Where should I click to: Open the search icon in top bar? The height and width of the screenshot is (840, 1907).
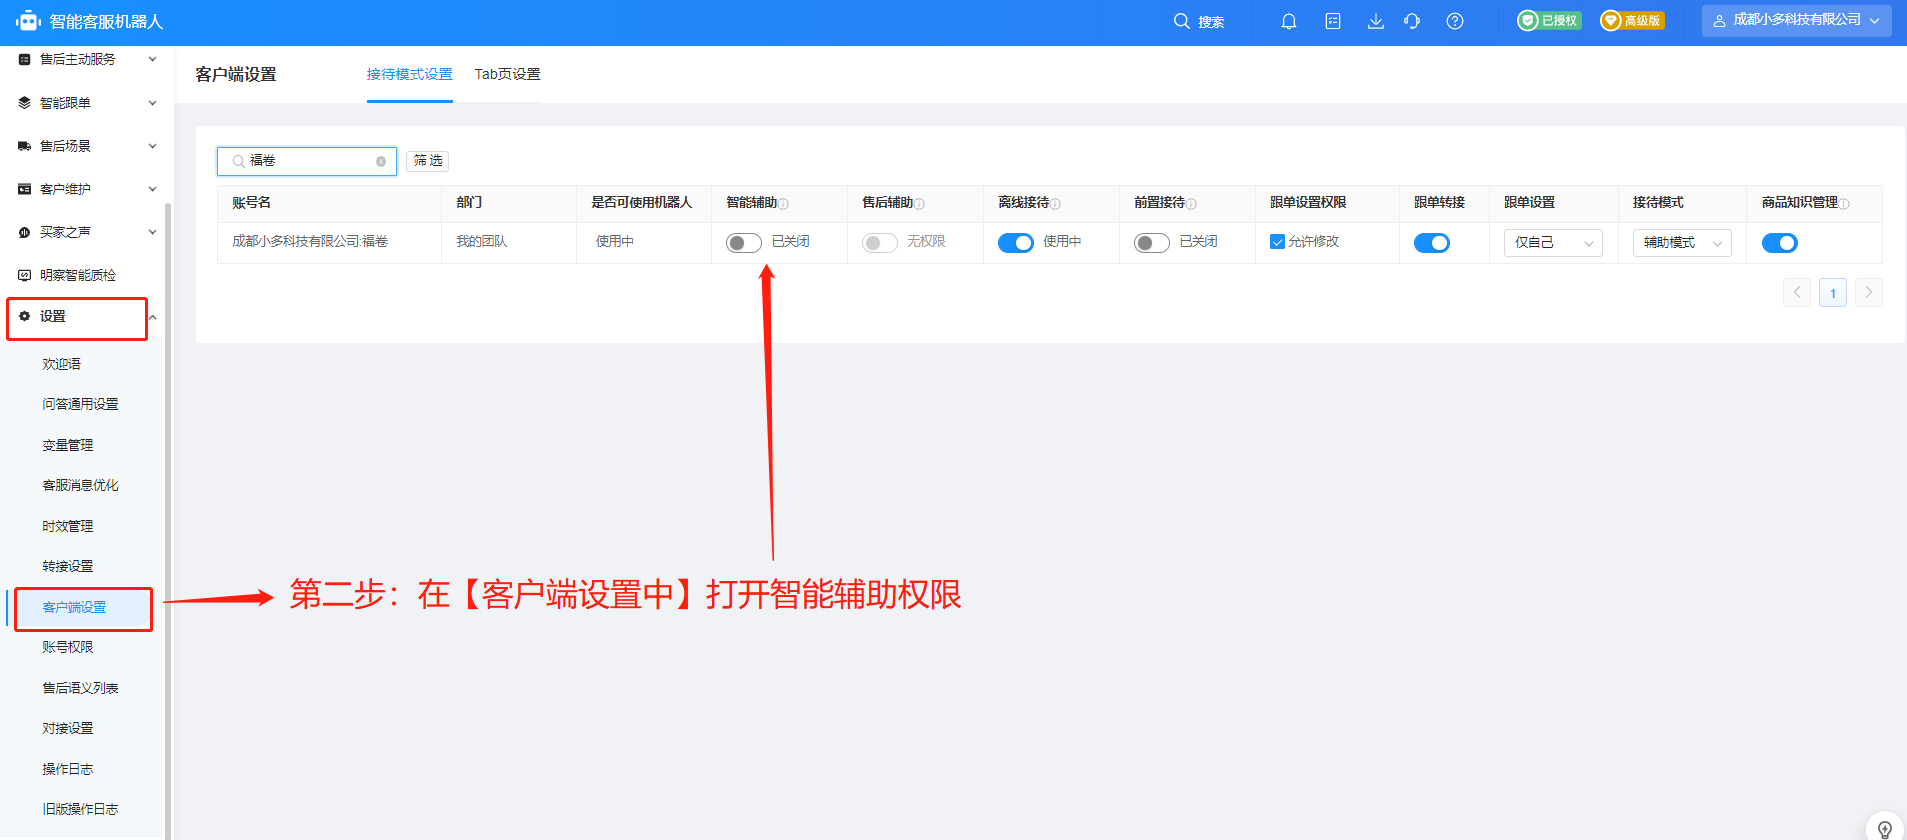[x=1181, y=21]
